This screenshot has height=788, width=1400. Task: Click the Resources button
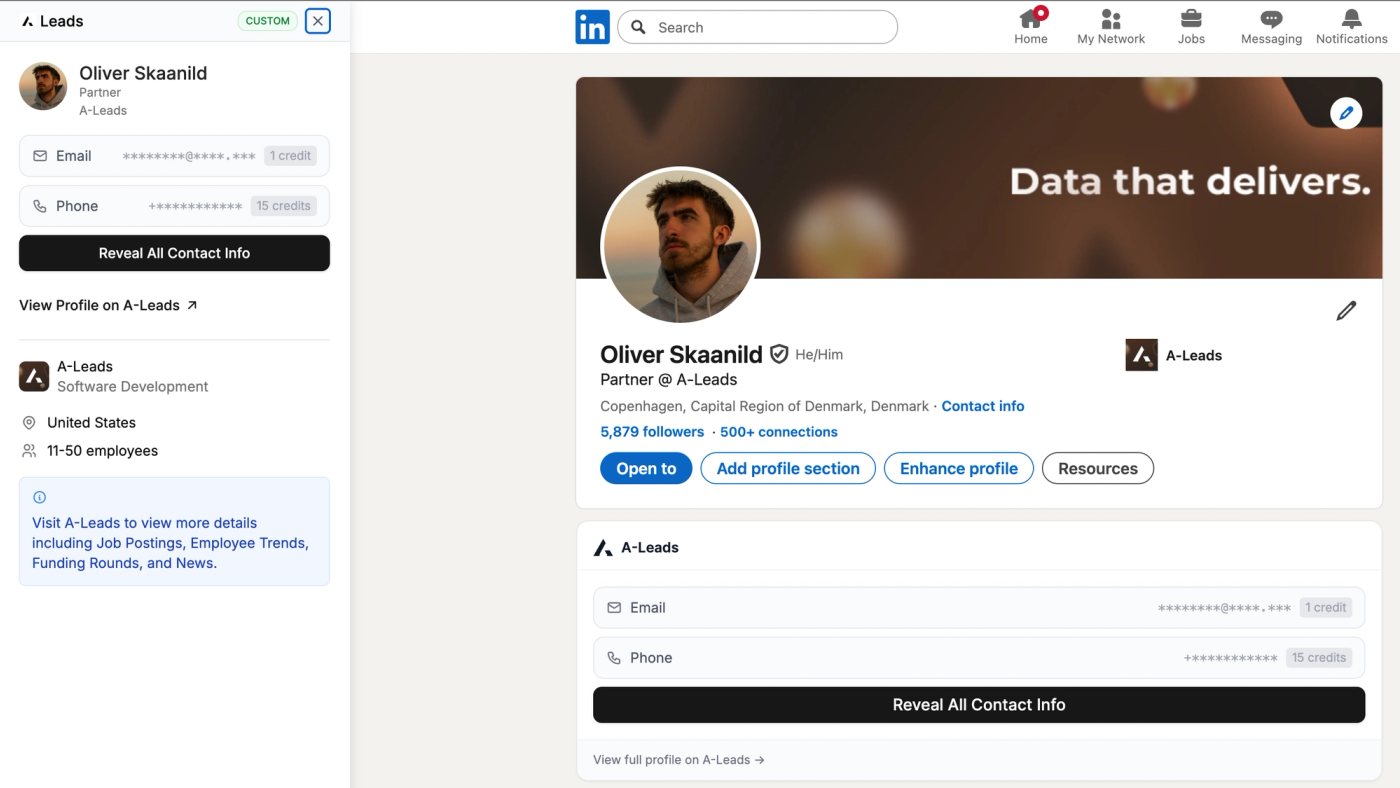[x=1098, y=468]
